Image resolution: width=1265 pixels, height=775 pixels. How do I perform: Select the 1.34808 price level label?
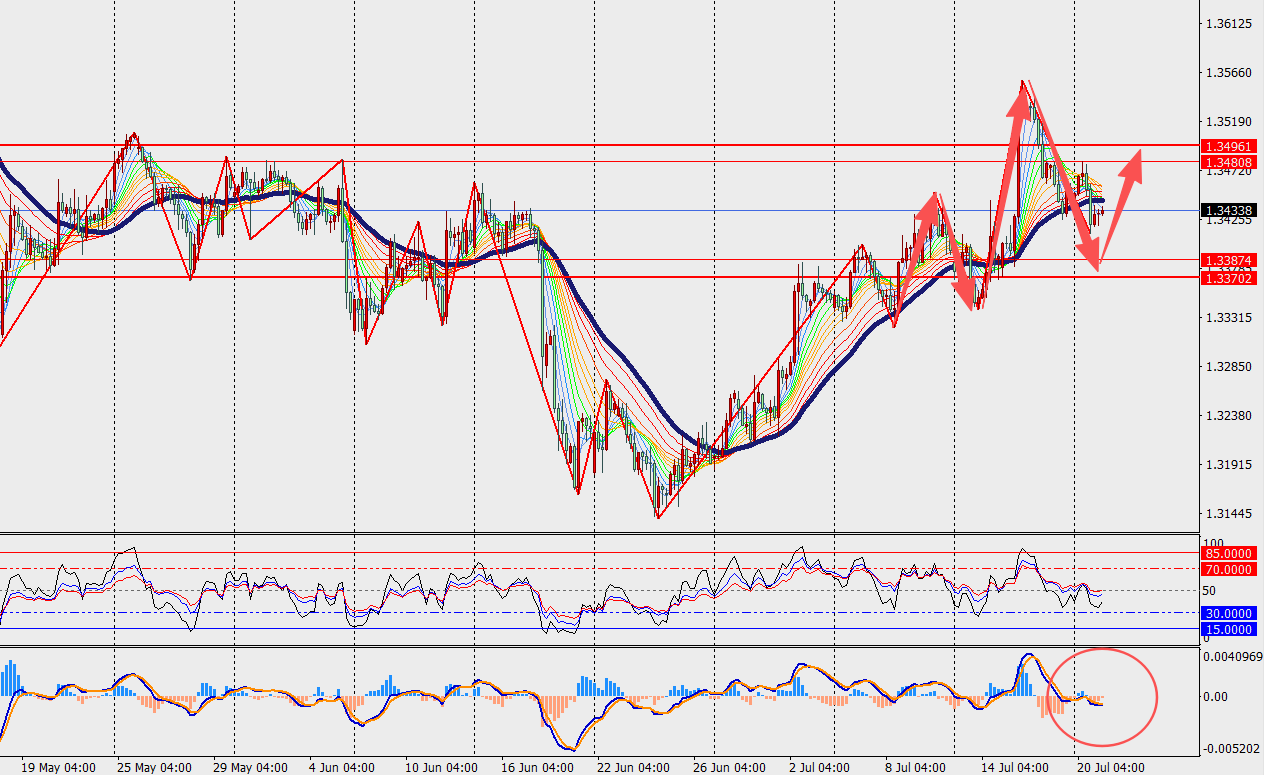point(1229,162)
